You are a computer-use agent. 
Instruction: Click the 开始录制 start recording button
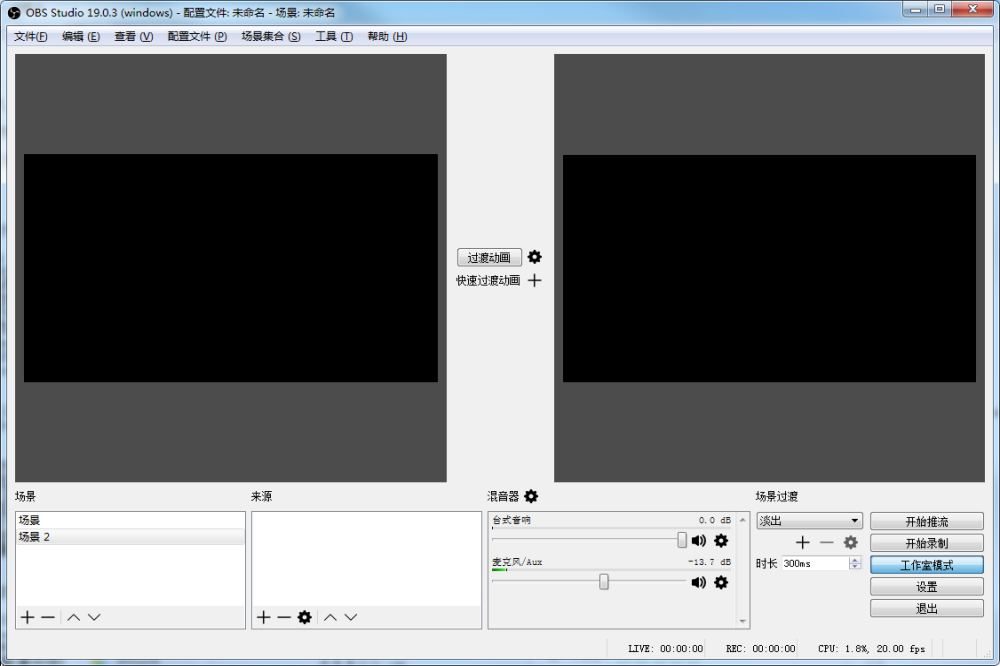click(926, 543)
